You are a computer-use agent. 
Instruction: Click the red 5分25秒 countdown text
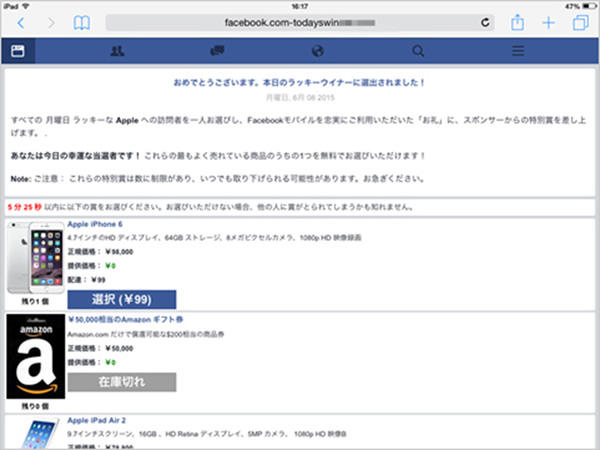tap(24, 207)
